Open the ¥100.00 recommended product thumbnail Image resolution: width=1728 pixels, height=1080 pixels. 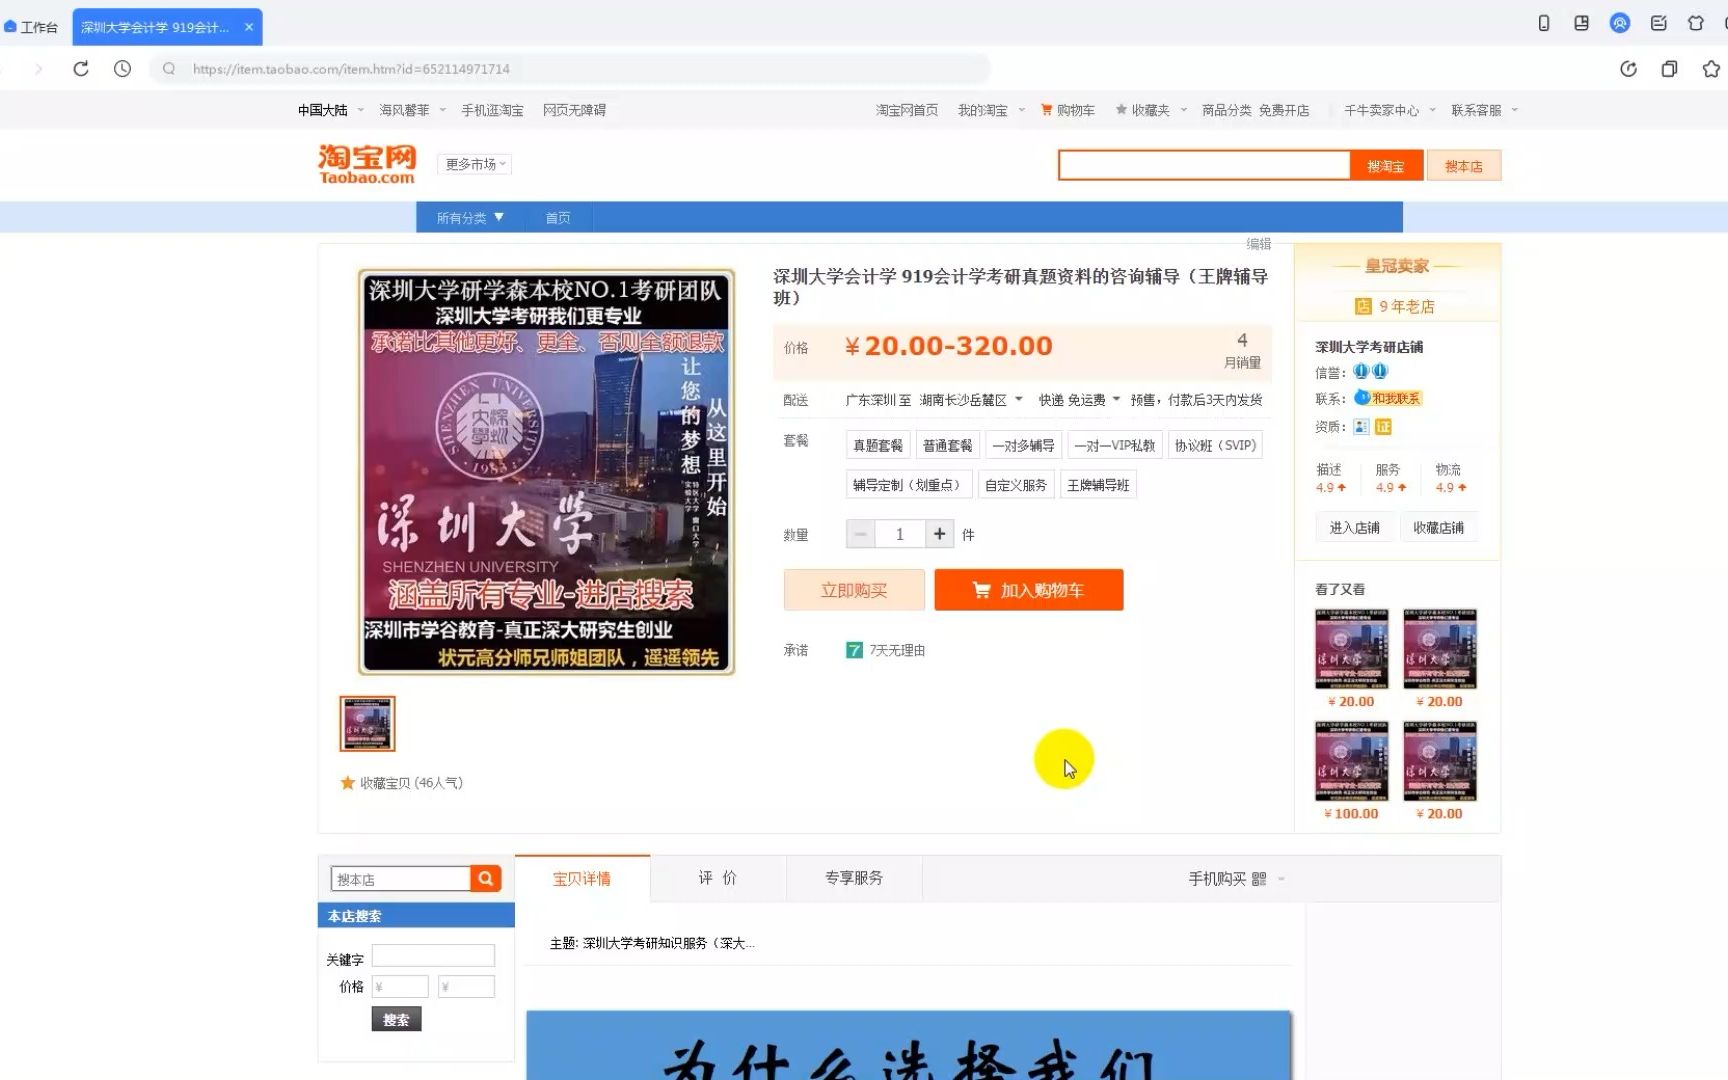point(1352,761)
